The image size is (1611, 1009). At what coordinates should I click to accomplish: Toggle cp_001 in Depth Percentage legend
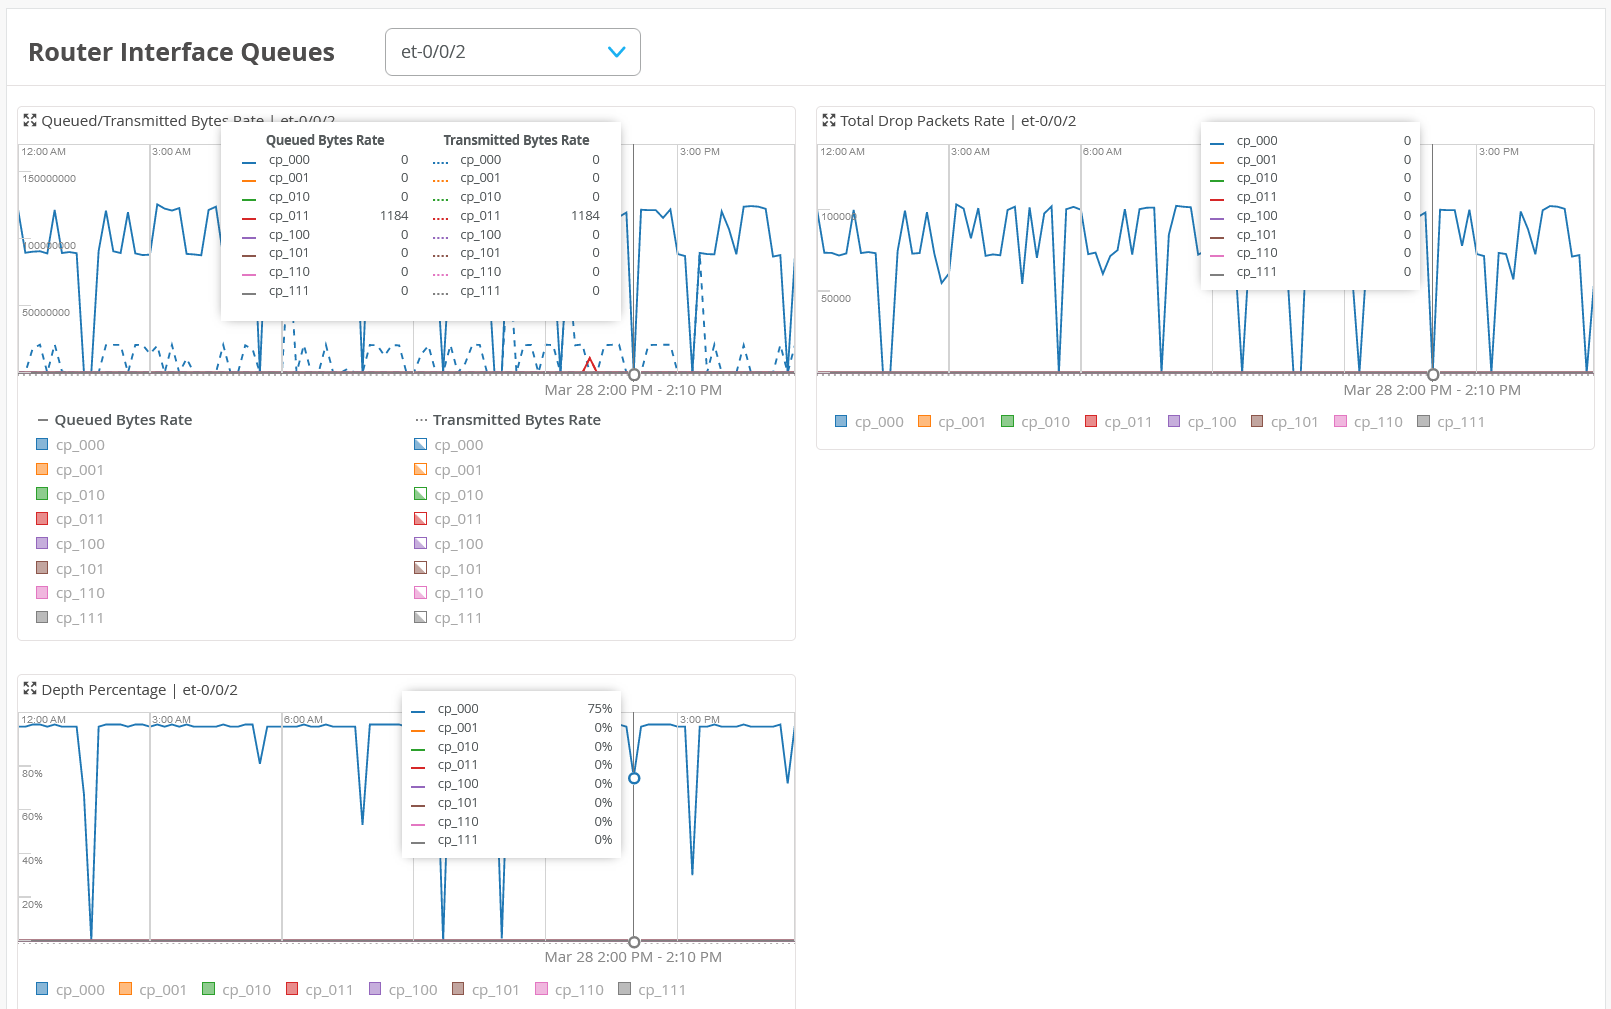pyautogui.click(x=153, y=990)
